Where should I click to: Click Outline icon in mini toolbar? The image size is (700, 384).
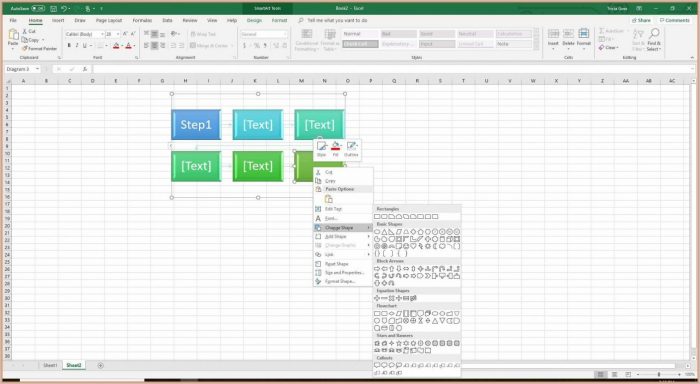351,146
